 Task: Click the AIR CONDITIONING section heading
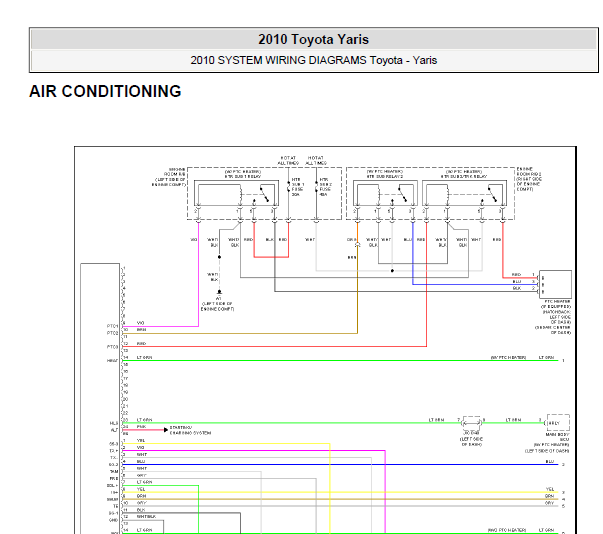(x=105, y=91)
